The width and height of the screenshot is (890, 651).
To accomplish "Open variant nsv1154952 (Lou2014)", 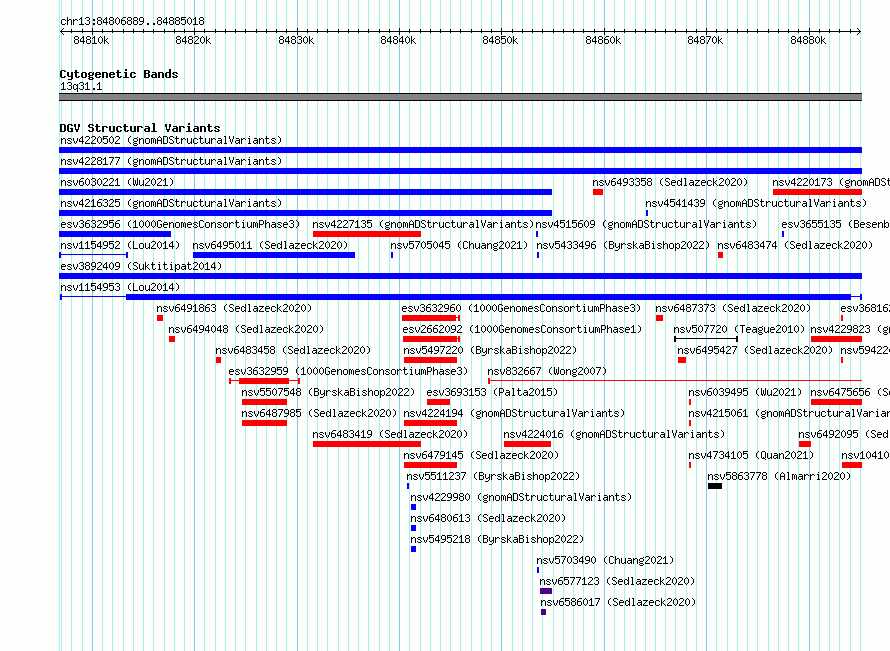I will point(120,245).
